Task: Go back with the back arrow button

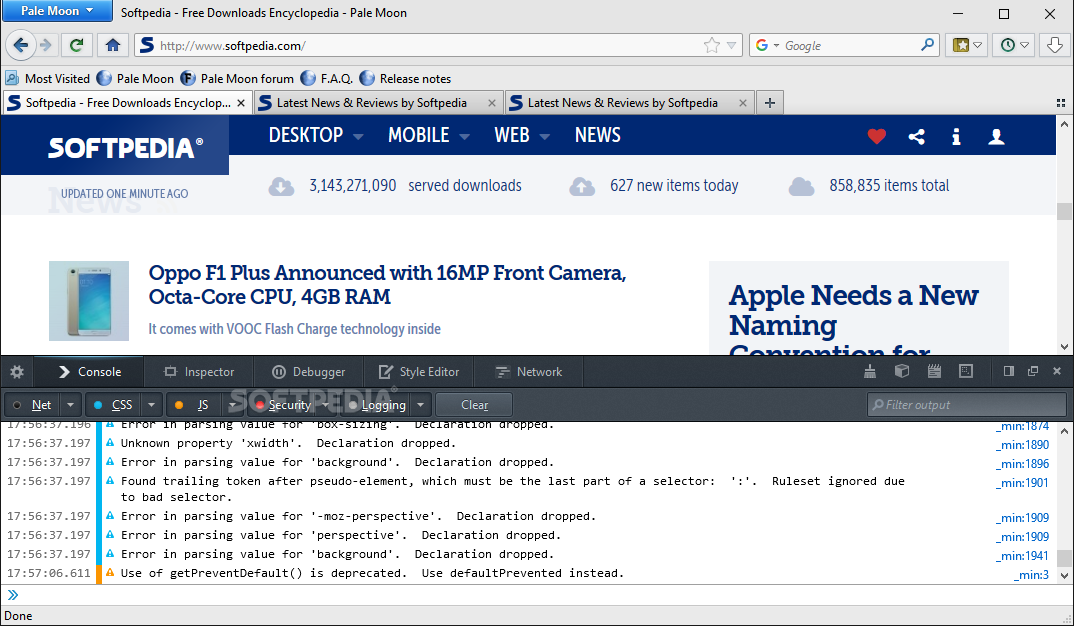Action: pyautogui.click(x=21, y=45)
